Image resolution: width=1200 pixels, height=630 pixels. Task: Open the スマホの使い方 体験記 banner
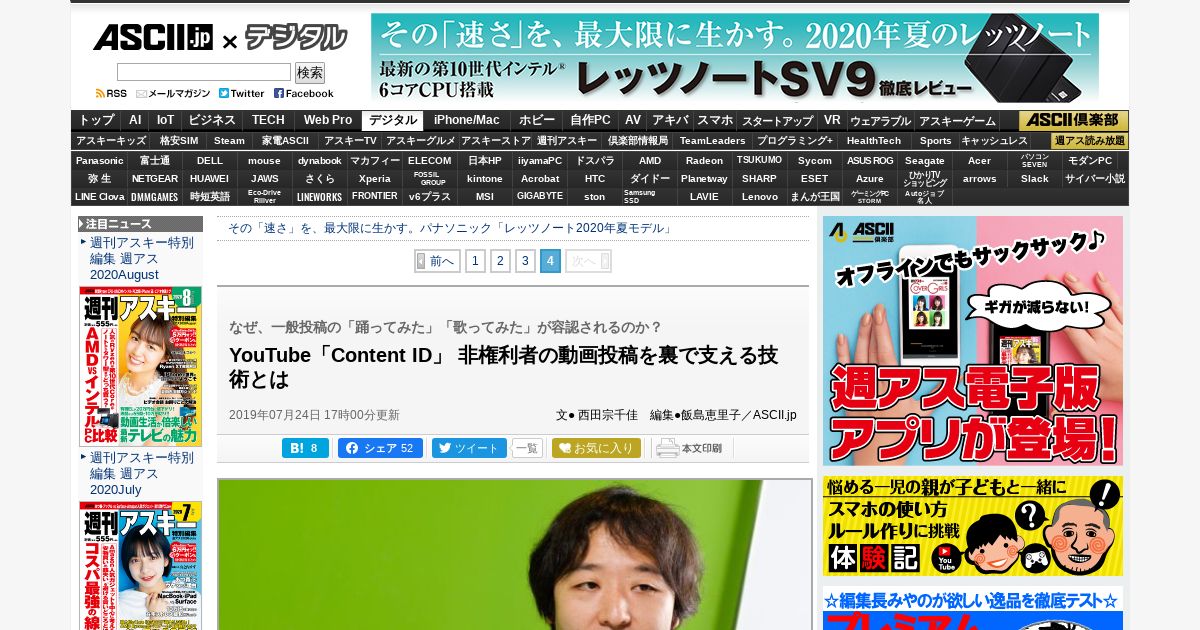pyautogui.click(x=973, y=526)
